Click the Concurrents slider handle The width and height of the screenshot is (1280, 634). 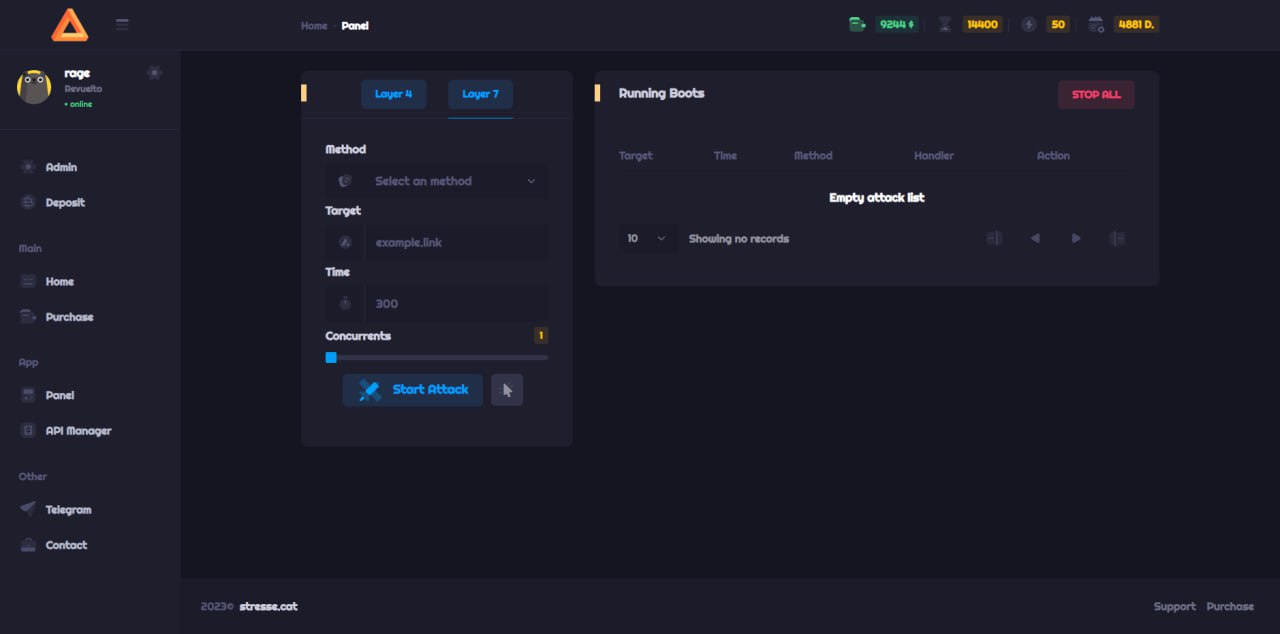(x=331, y=357)
